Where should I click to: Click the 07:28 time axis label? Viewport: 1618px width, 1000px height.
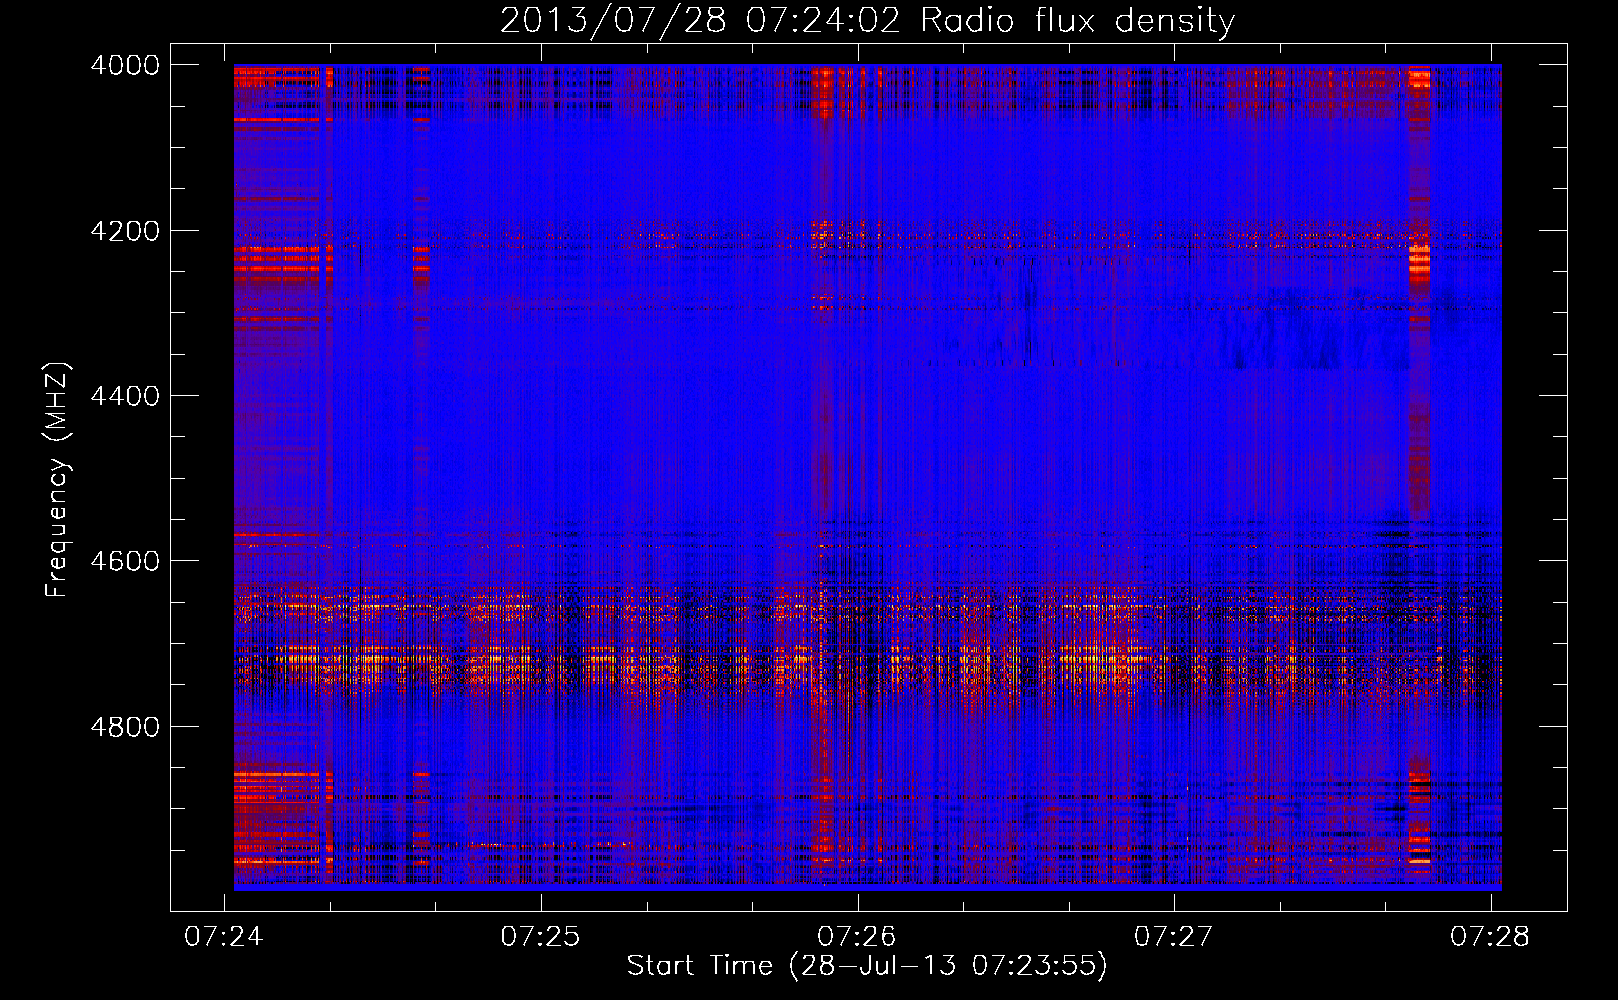1490,936
